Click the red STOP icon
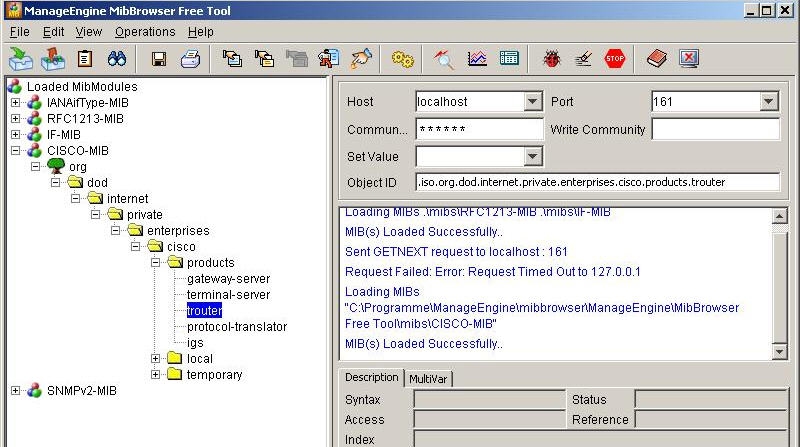 (x=615, y=59)
